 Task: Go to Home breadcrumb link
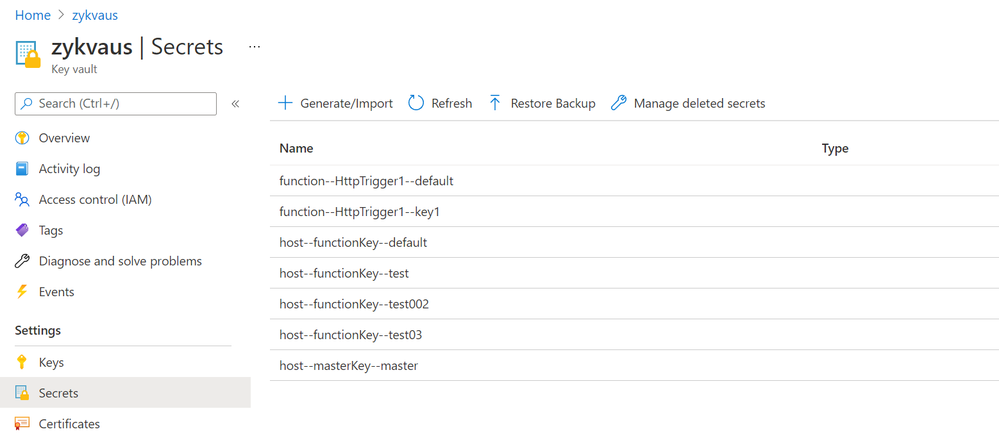(33, 16)
